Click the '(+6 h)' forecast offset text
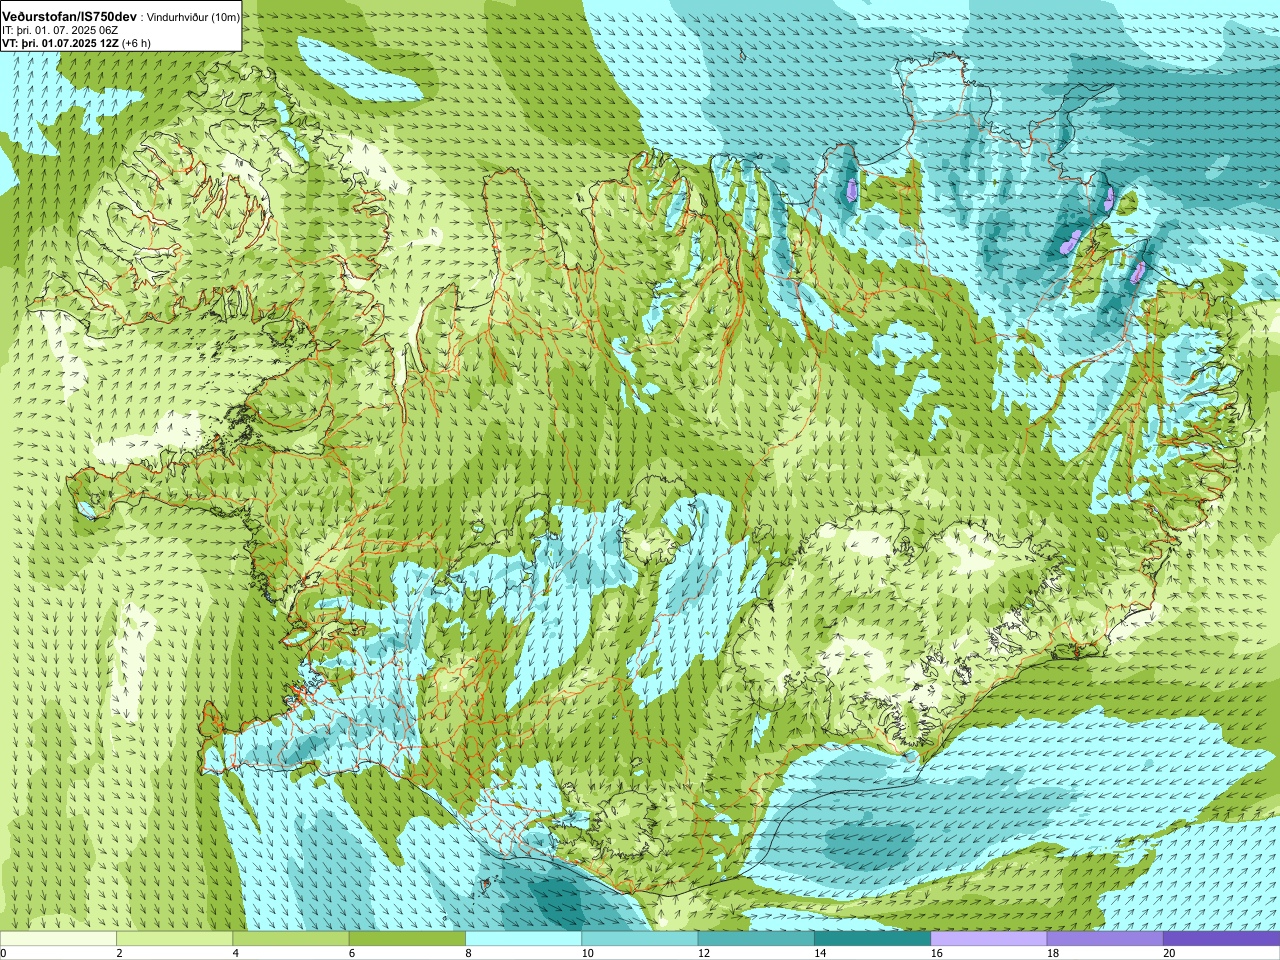This screenshot has height=960, width=1280. point(136,43)
